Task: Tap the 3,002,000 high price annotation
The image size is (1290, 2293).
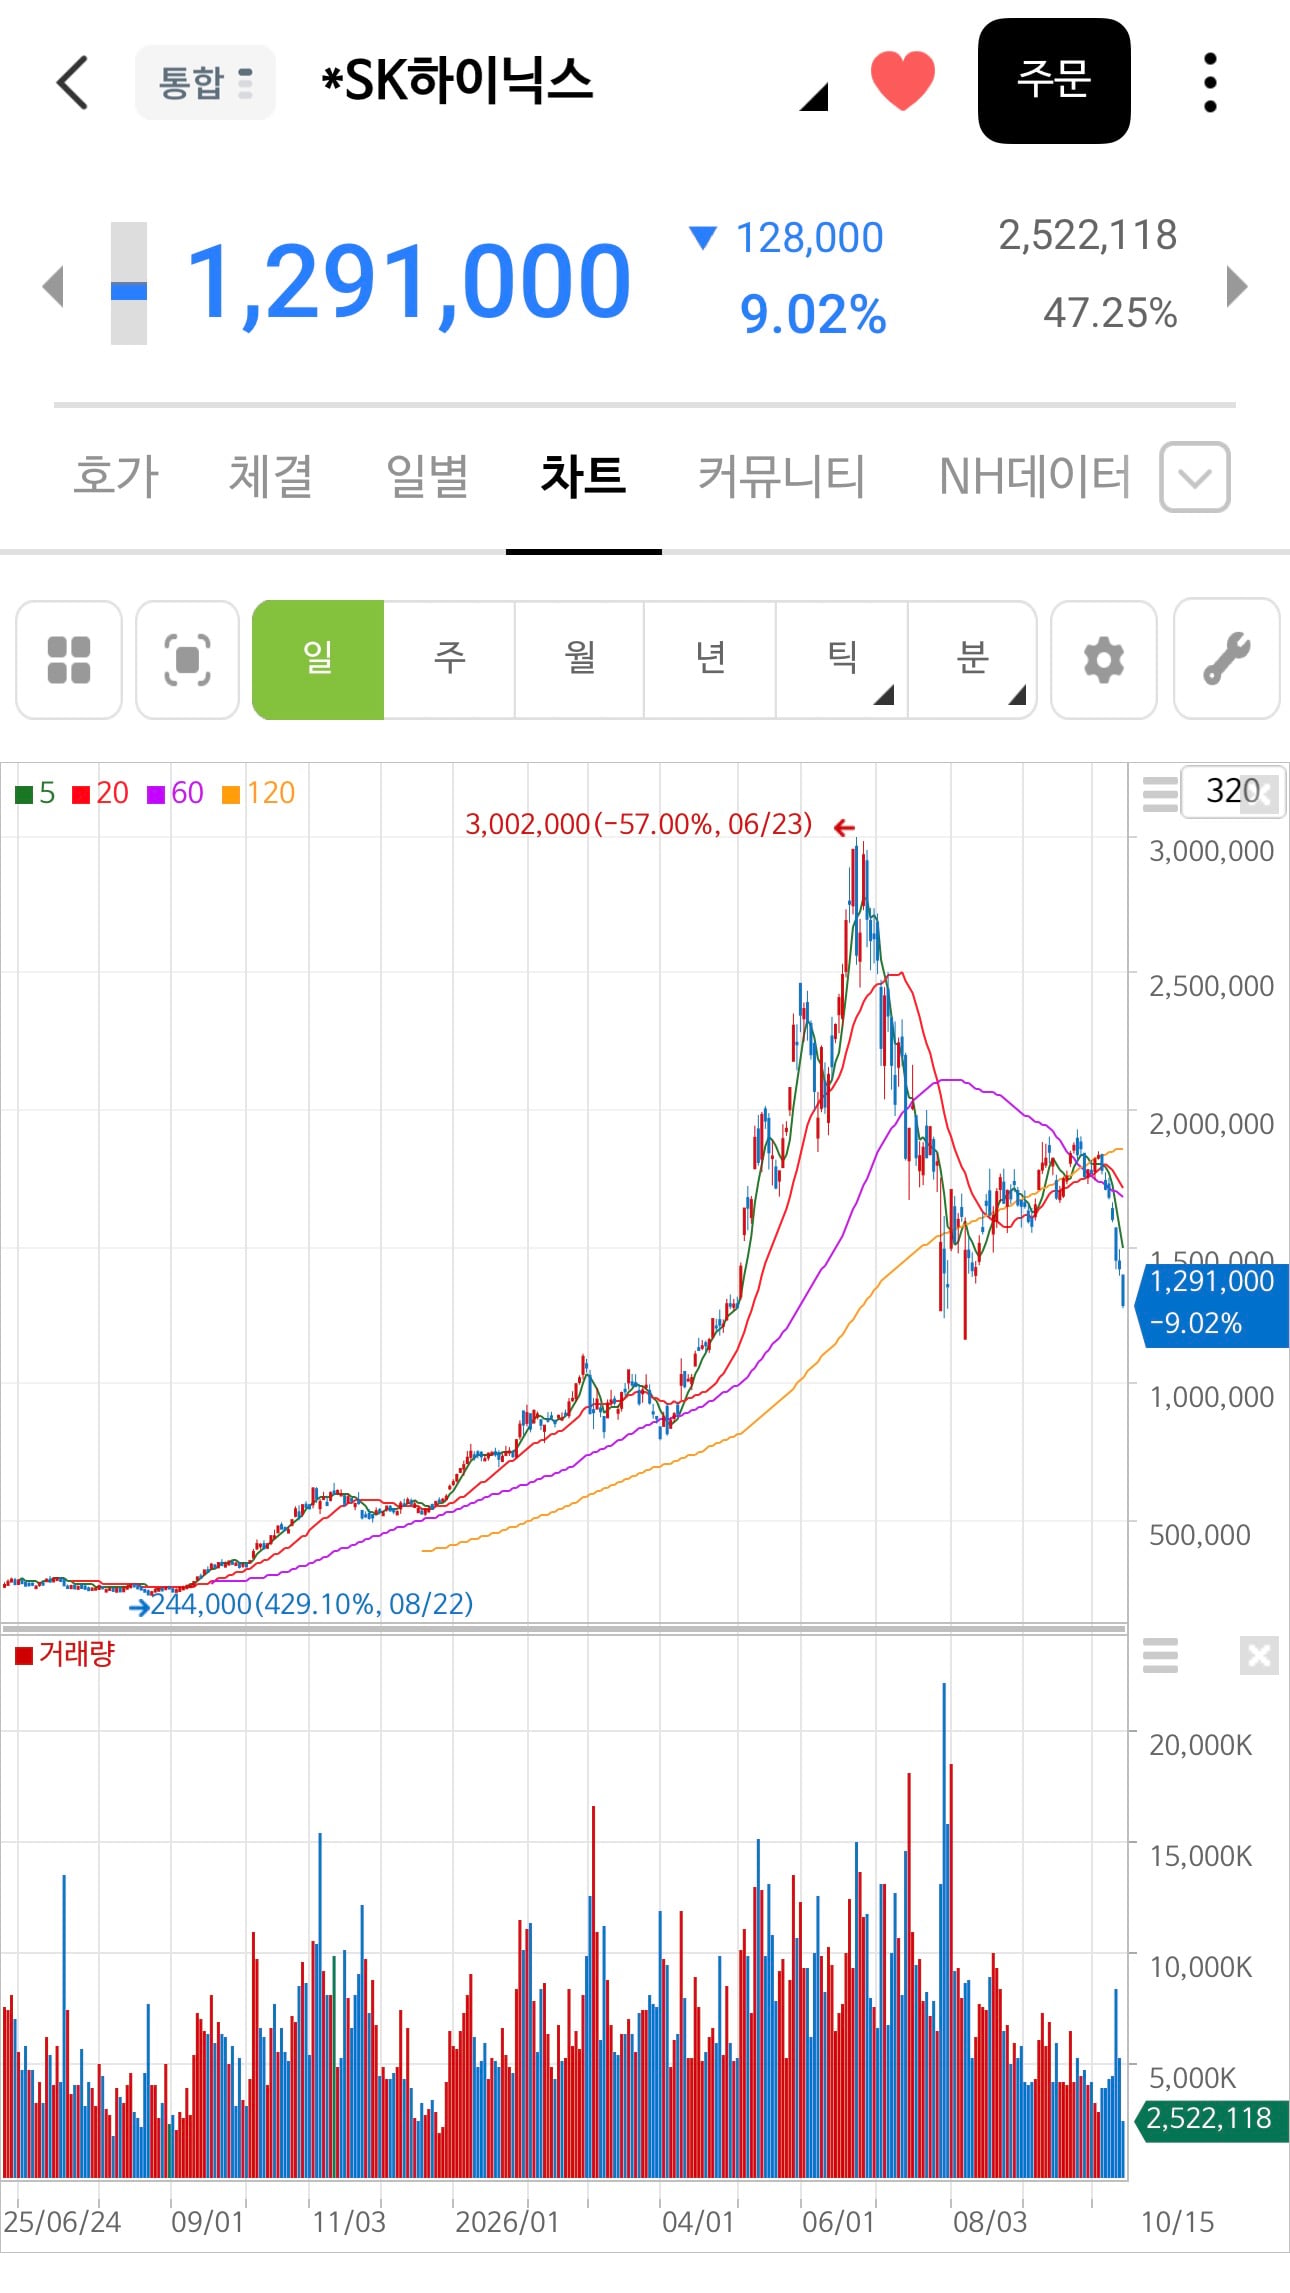Action: click(x=639, y=825)
